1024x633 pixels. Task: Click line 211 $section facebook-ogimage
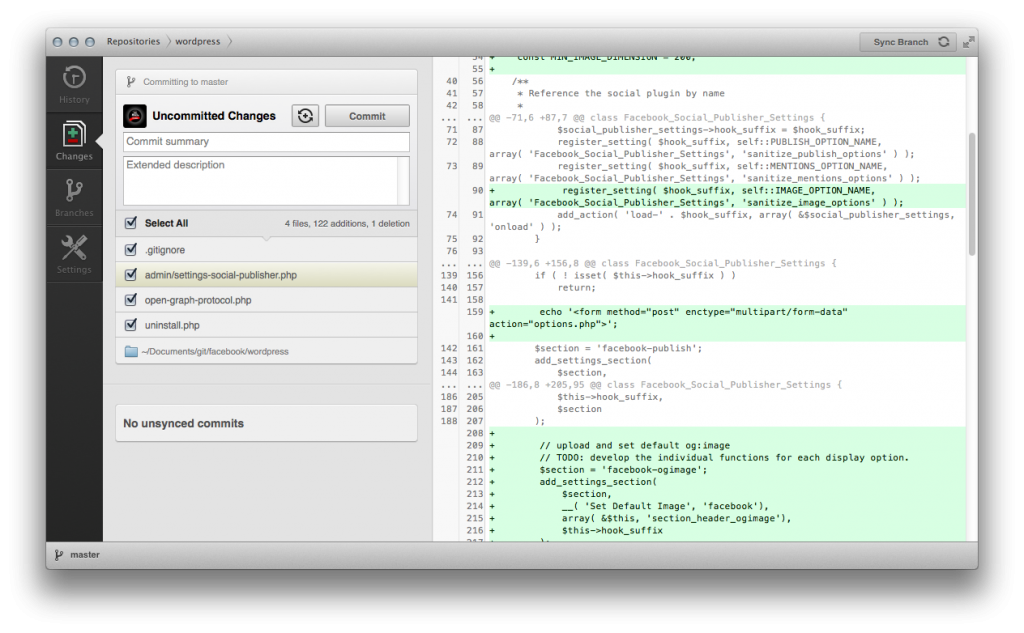[x=623, y=470]
